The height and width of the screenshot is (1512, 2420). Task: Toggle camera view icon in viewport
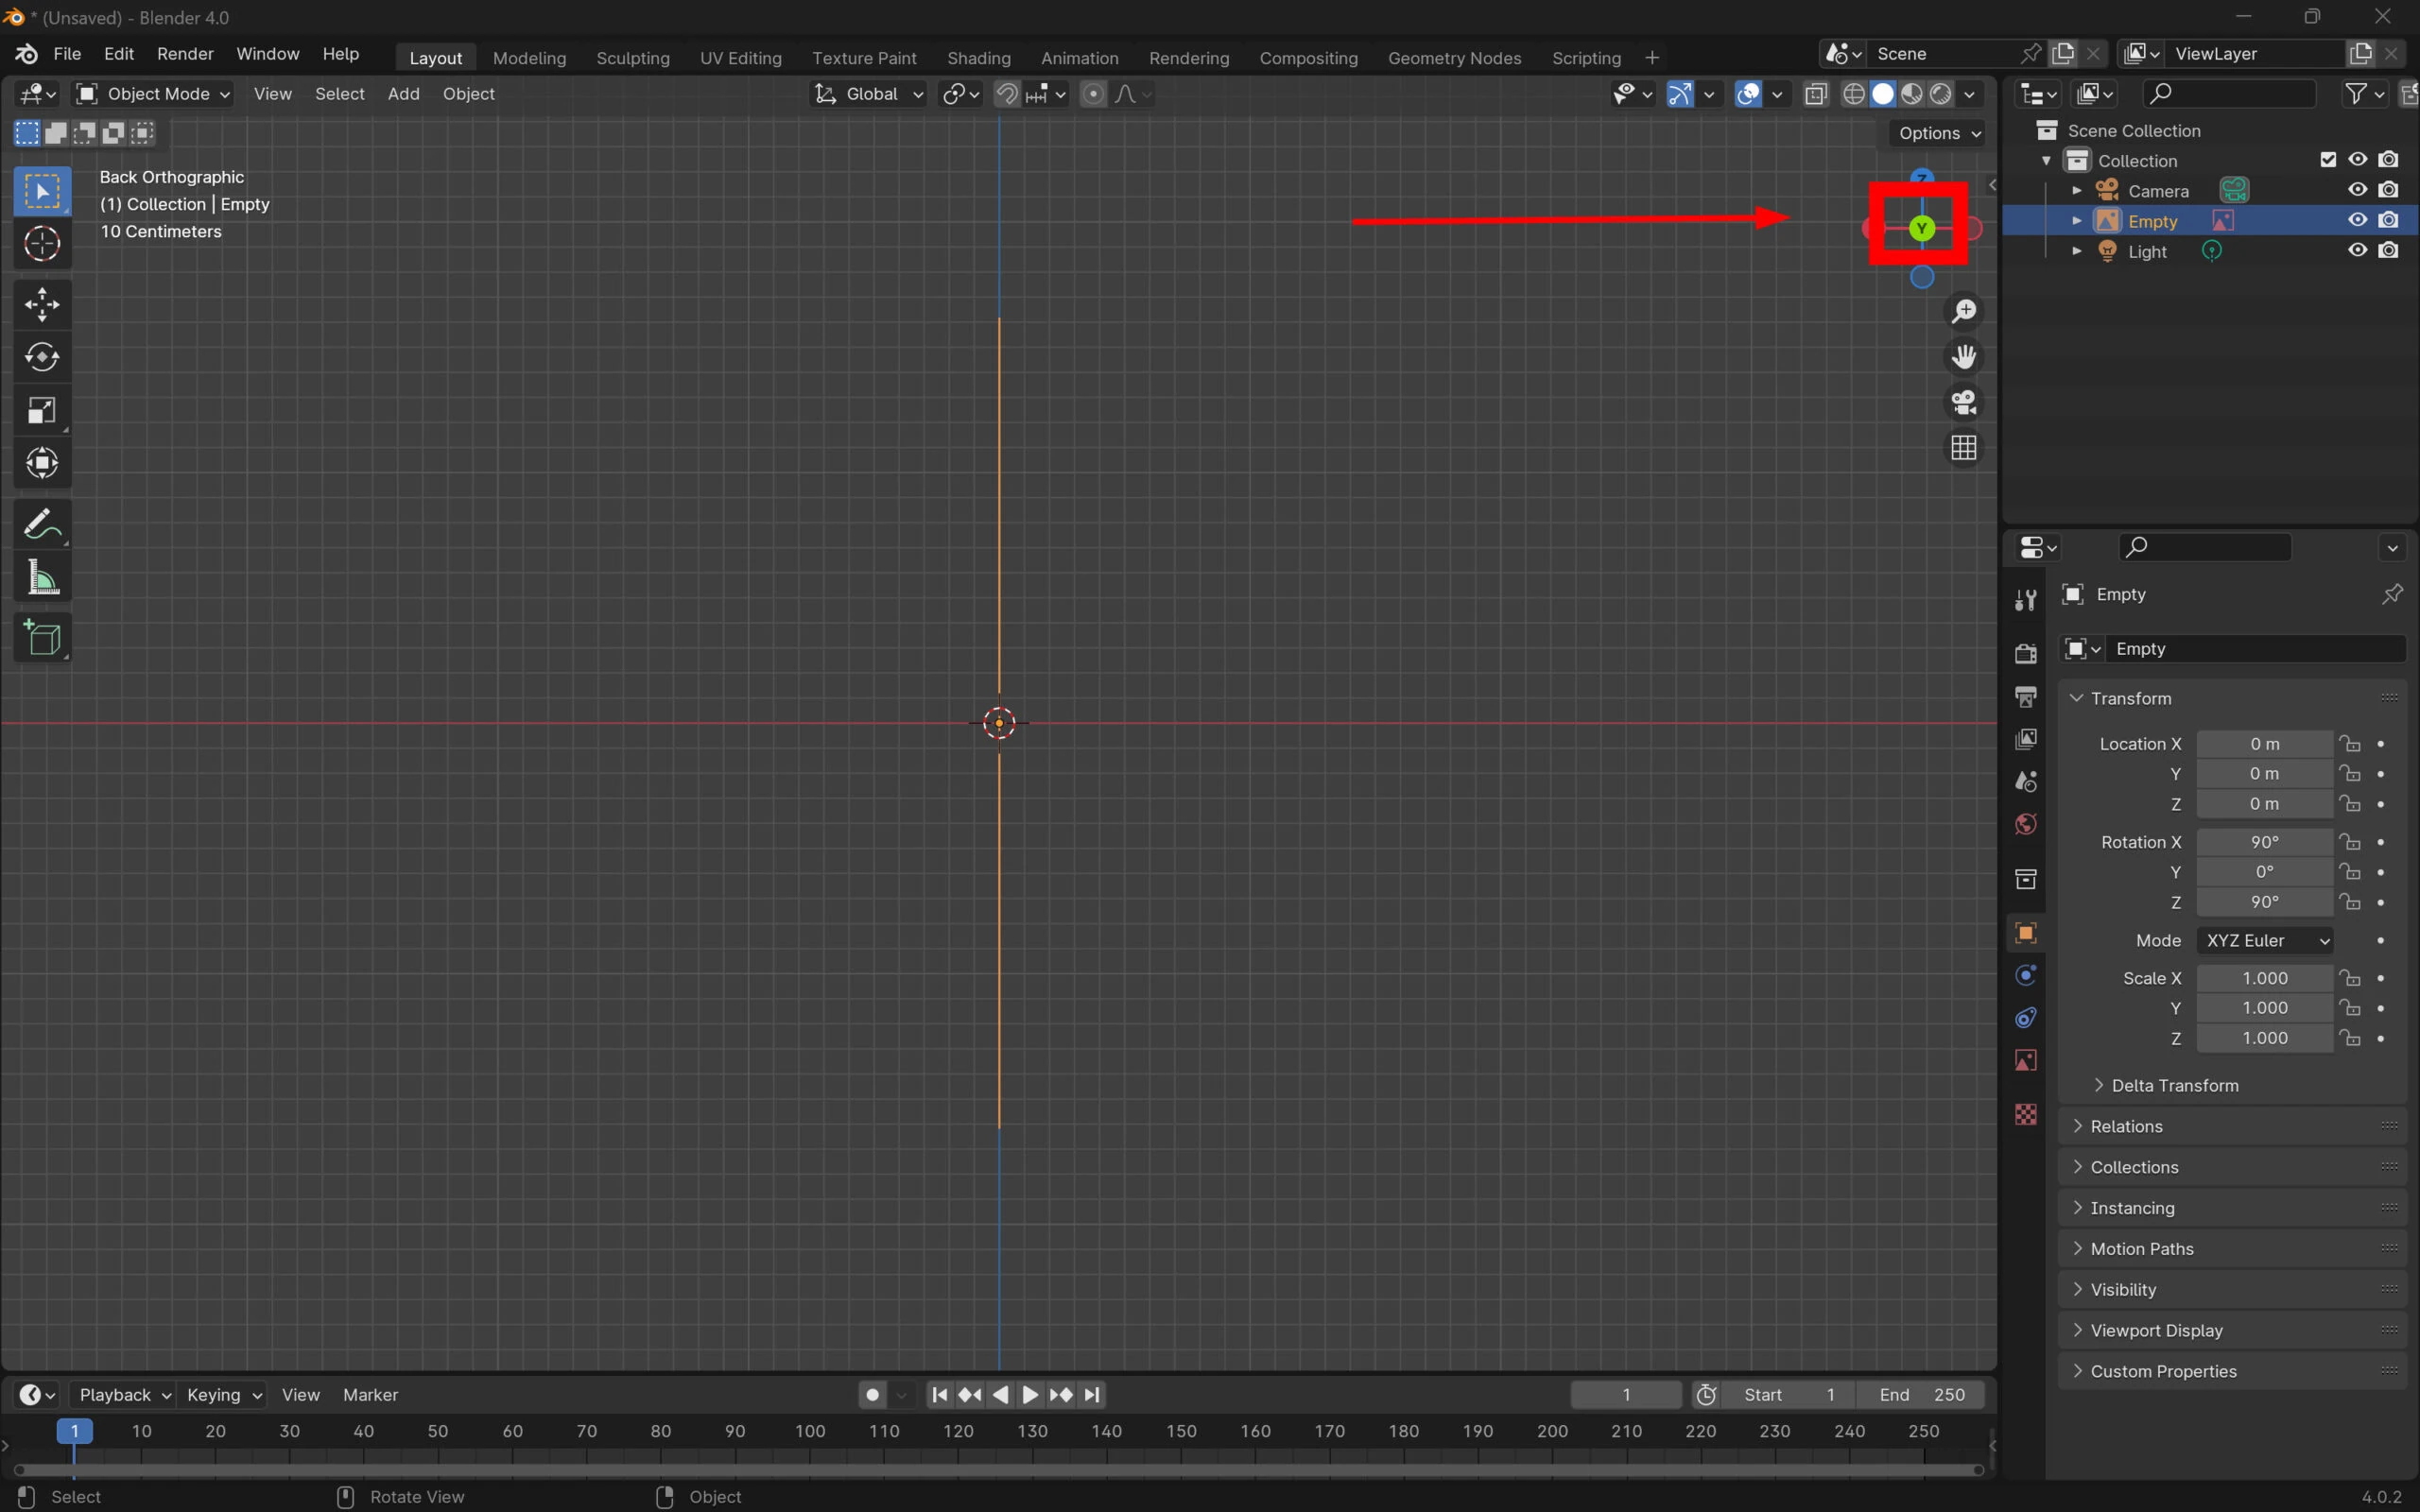pos(1964,402)
